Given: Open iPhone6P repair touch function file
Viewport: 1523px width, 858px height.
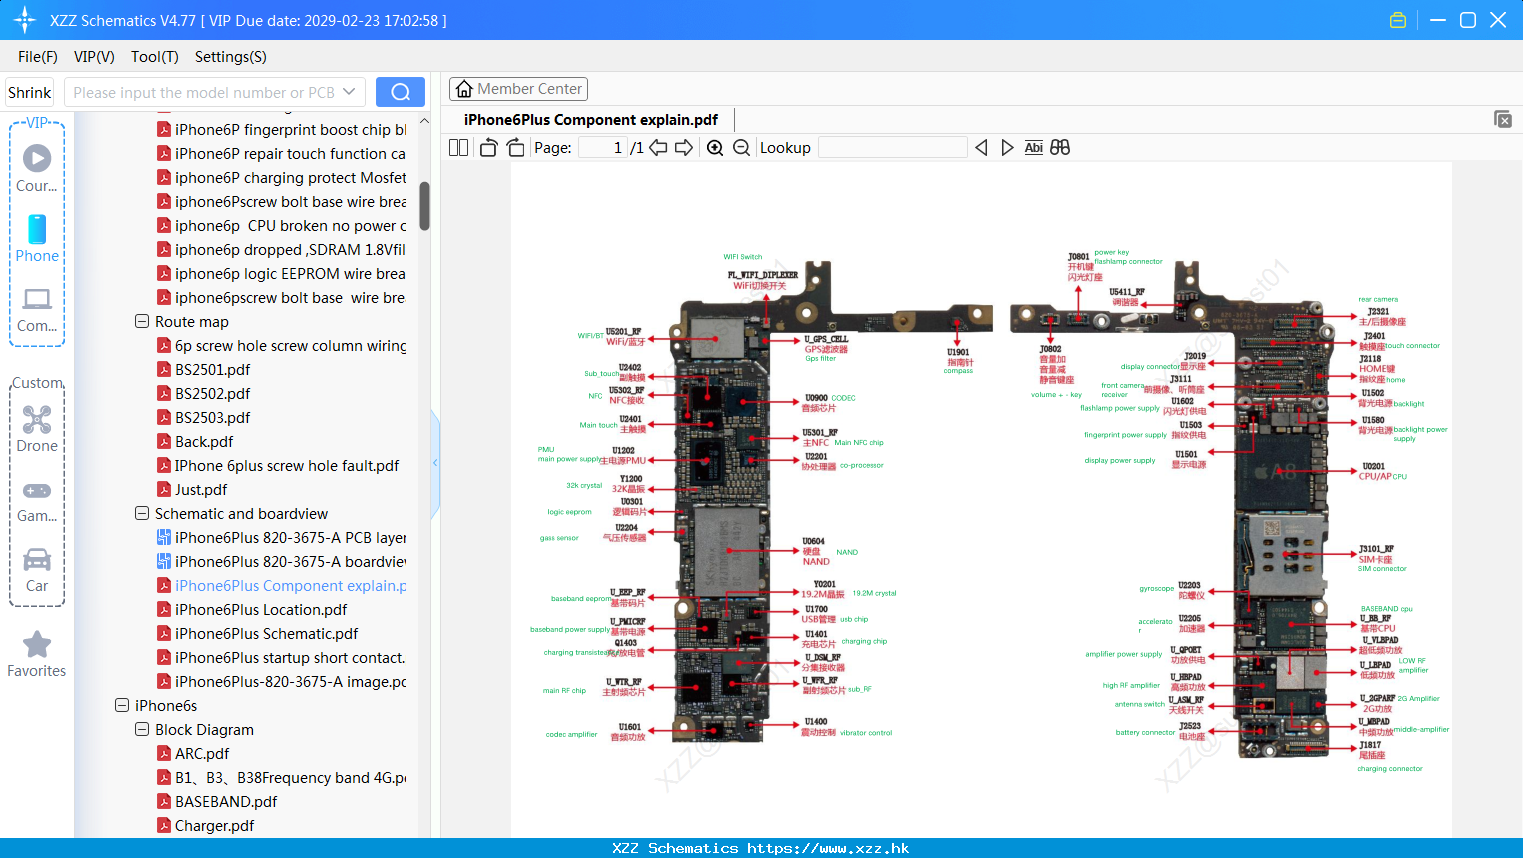Looking at the screenshot, I should [x=281, y=154].
